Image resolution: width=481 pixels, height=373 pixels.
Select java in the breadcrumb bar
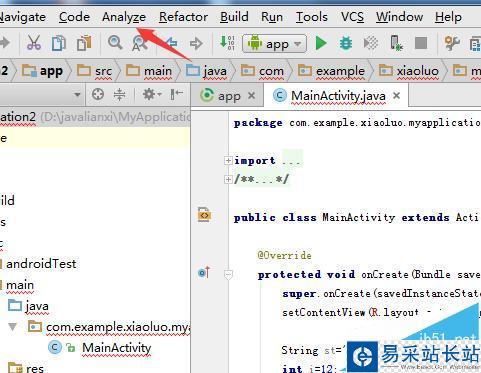tap(207, 71)
